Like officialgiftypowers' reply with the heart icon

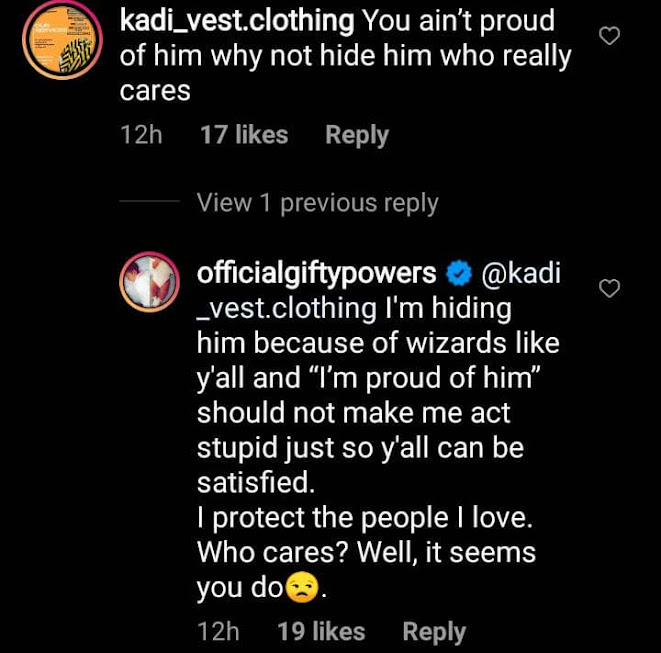point(609,288)
